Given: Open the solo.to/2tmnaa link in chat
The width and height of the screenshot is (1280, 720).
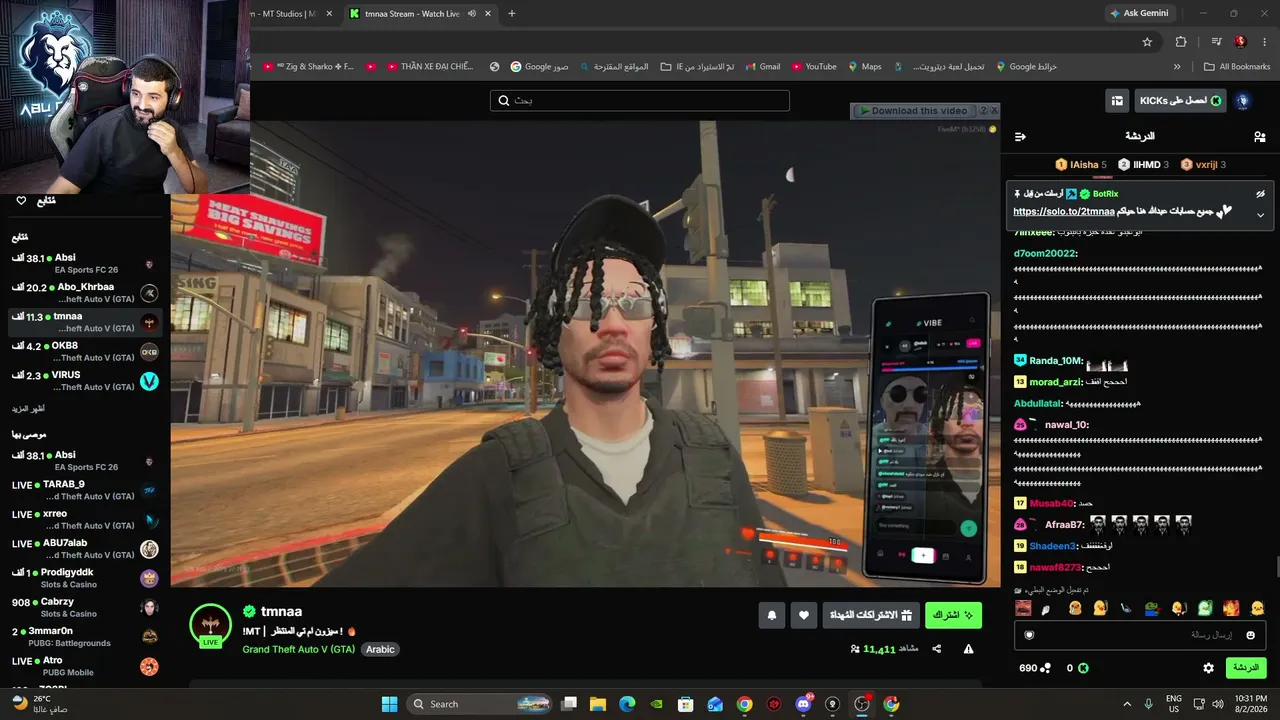Looking at the screenshot, I should 1063,212.
